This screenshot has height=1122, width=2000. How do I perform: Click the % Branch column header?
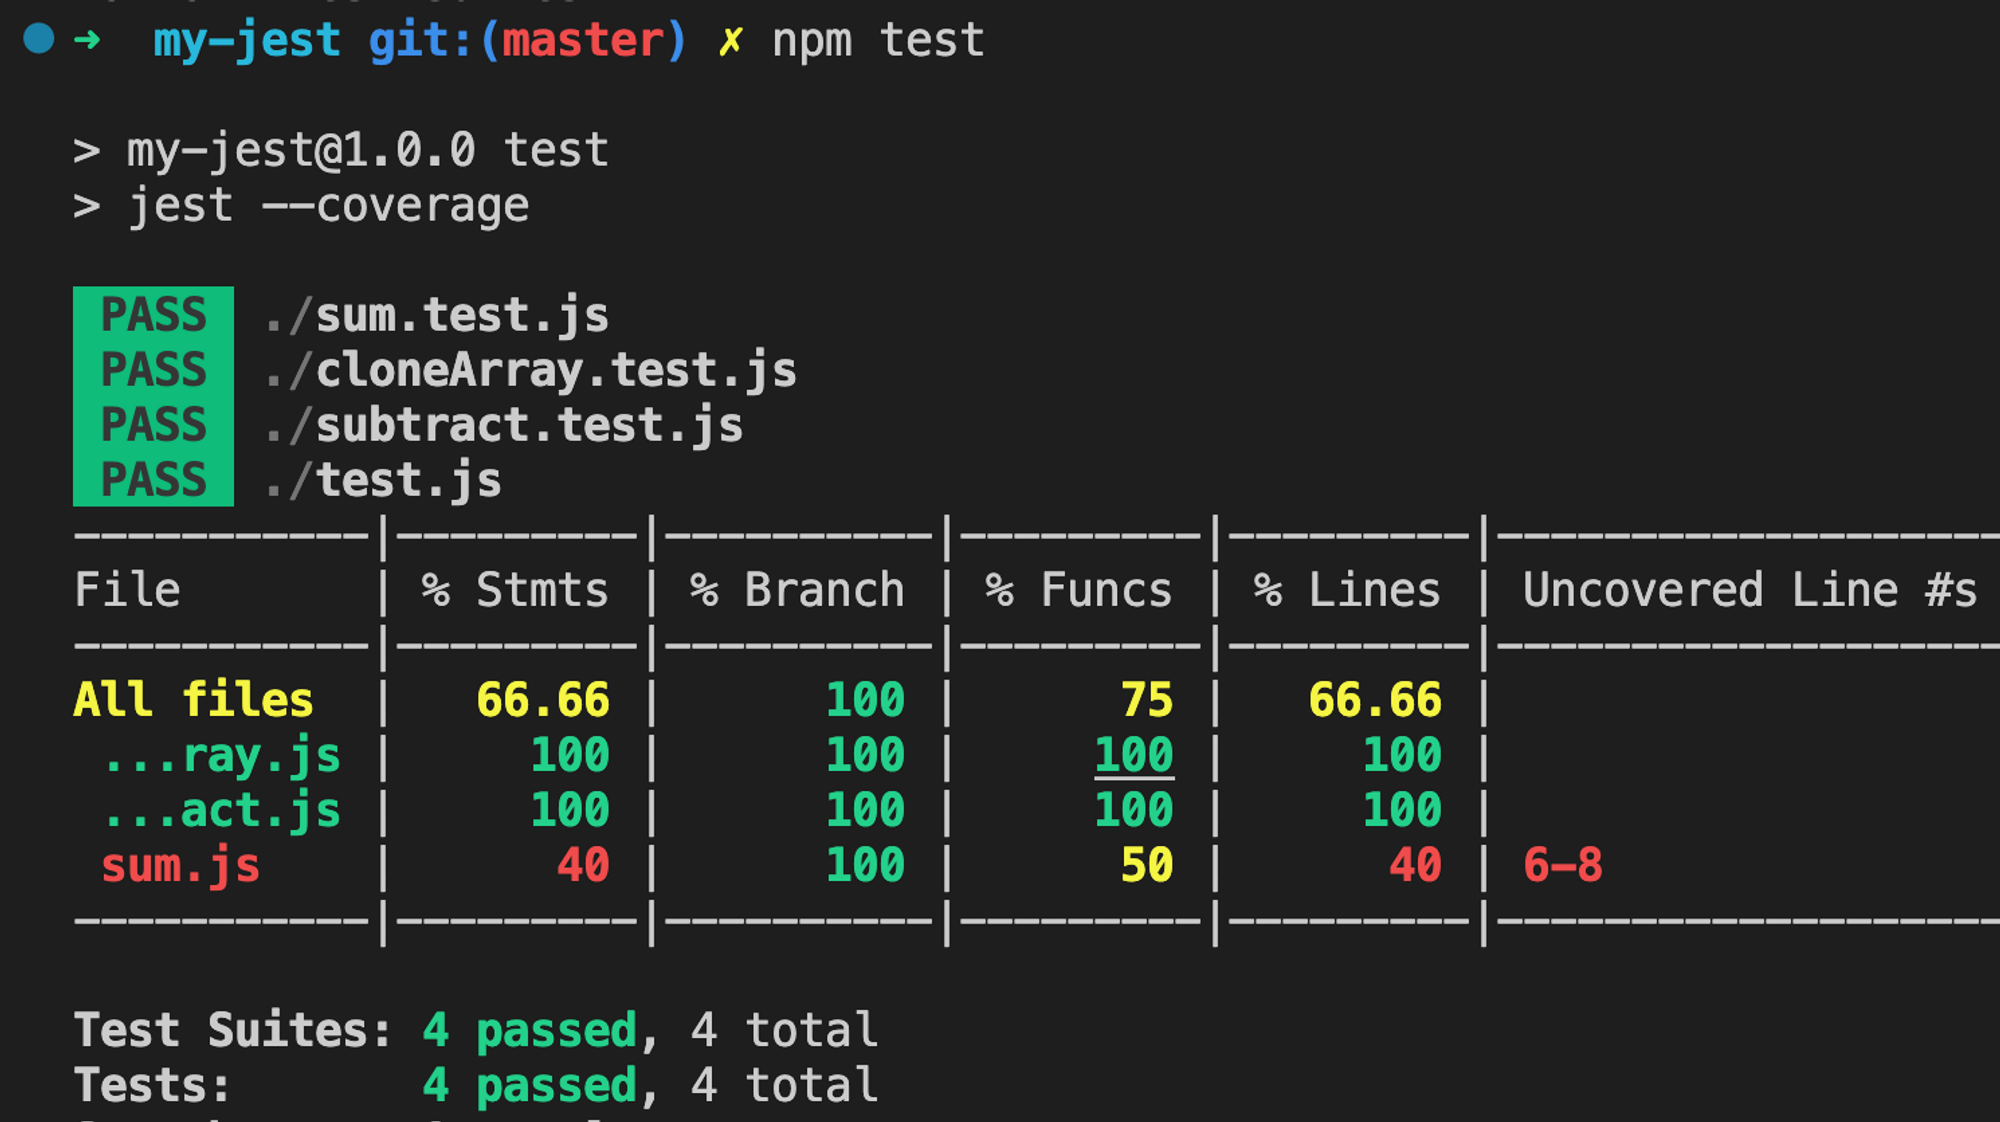pos(797,590)
